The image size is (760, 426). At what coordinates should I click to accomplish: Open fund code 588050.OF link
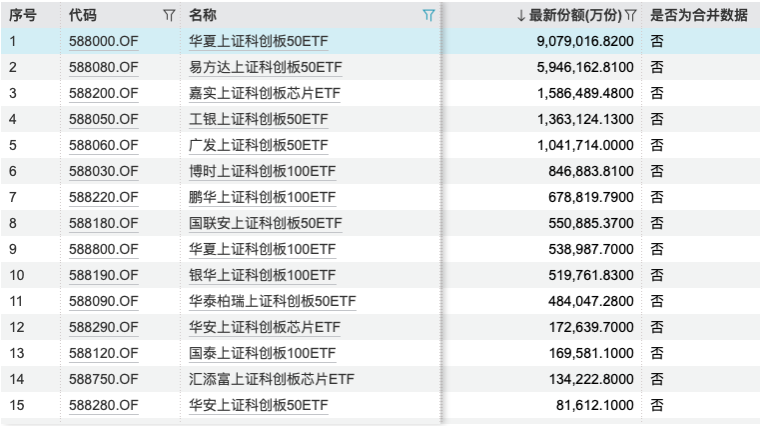coord(104,119)
